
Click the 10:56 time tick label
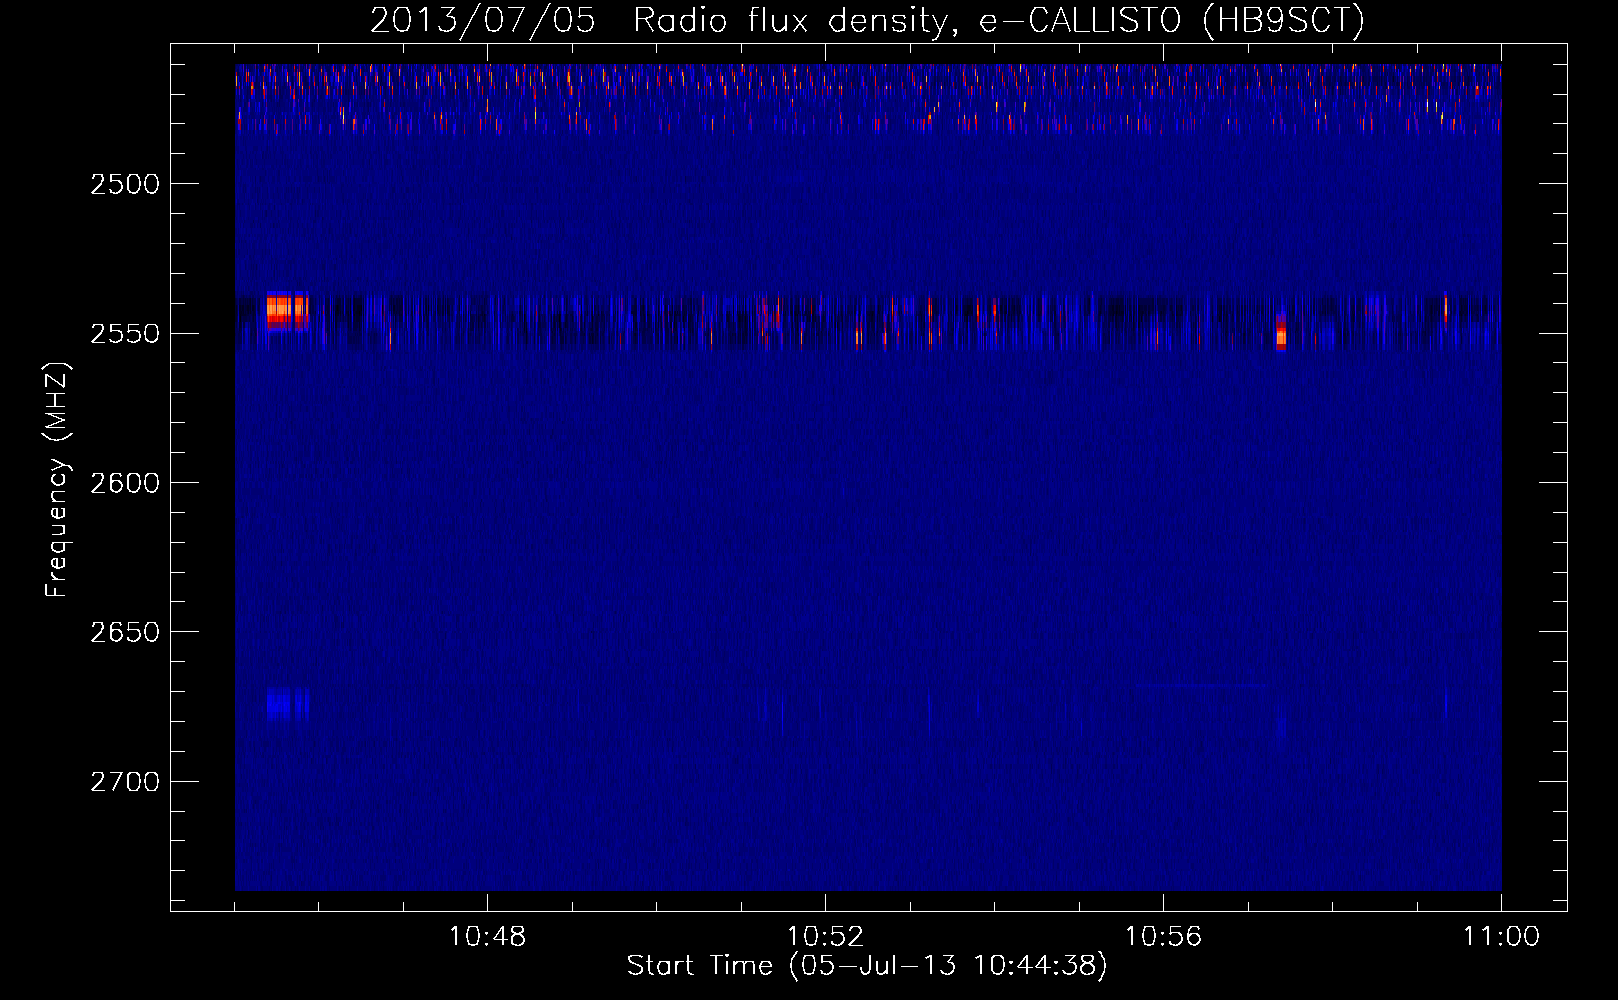click(1163, 937)
